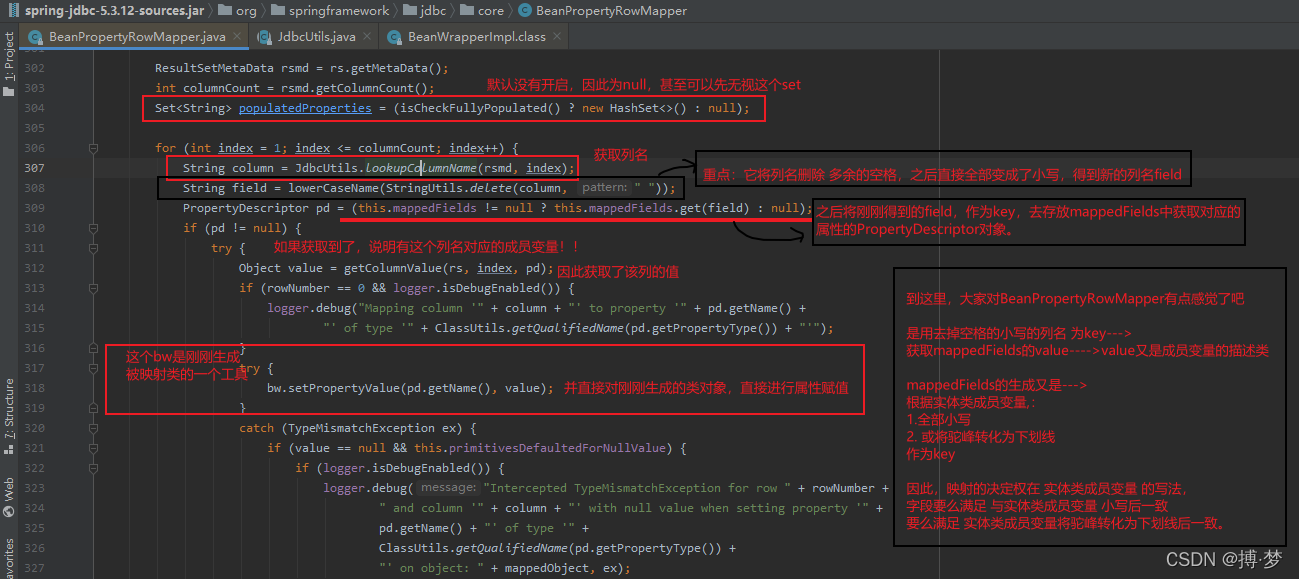
Task: Switch to BeanWrapperImpl.class editor tab
Action: click(x=478, y=37)
